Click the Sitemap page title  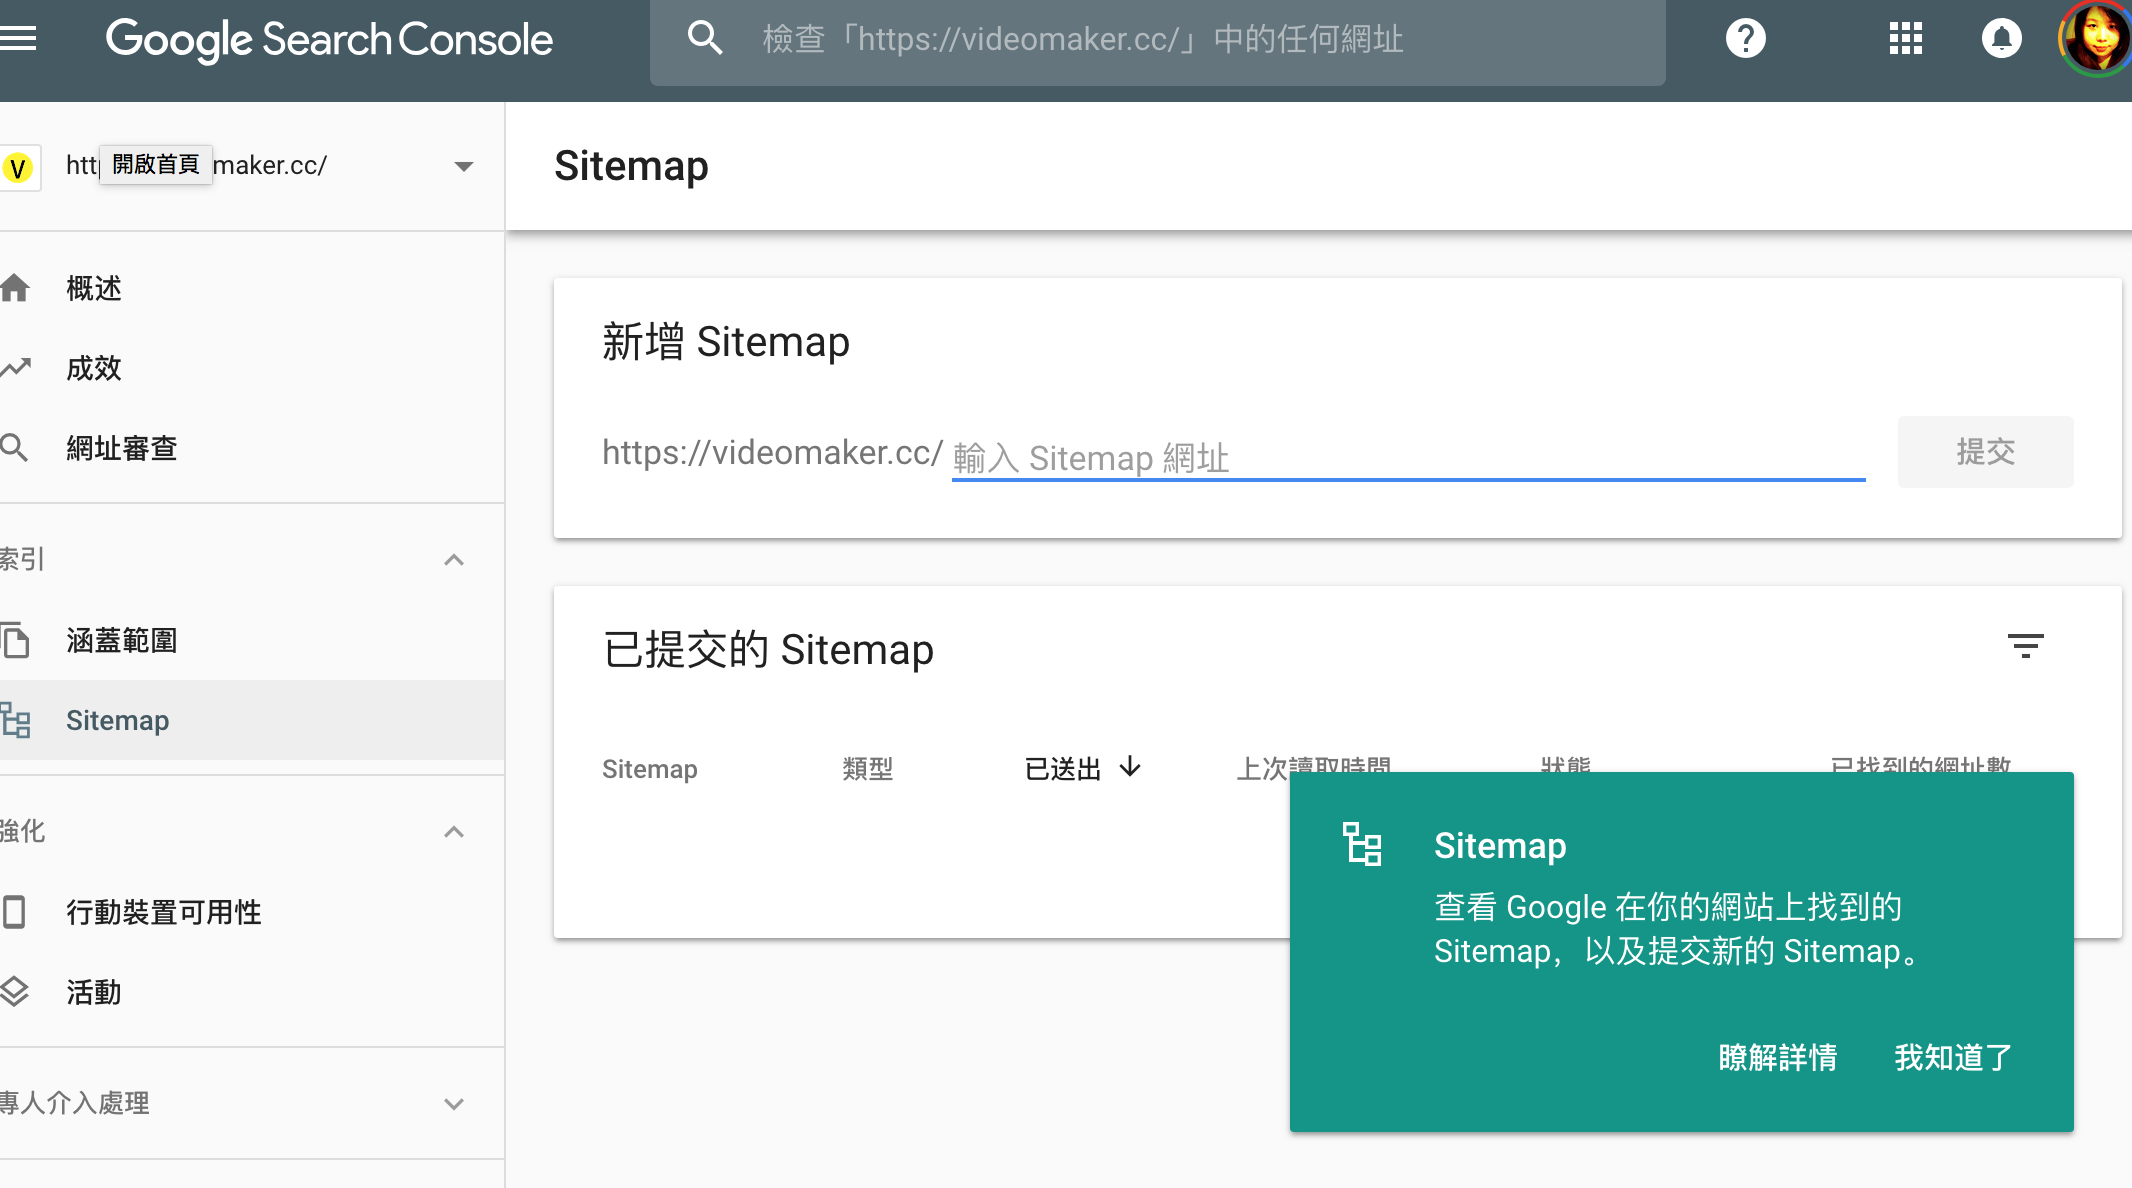pos(631,166)
